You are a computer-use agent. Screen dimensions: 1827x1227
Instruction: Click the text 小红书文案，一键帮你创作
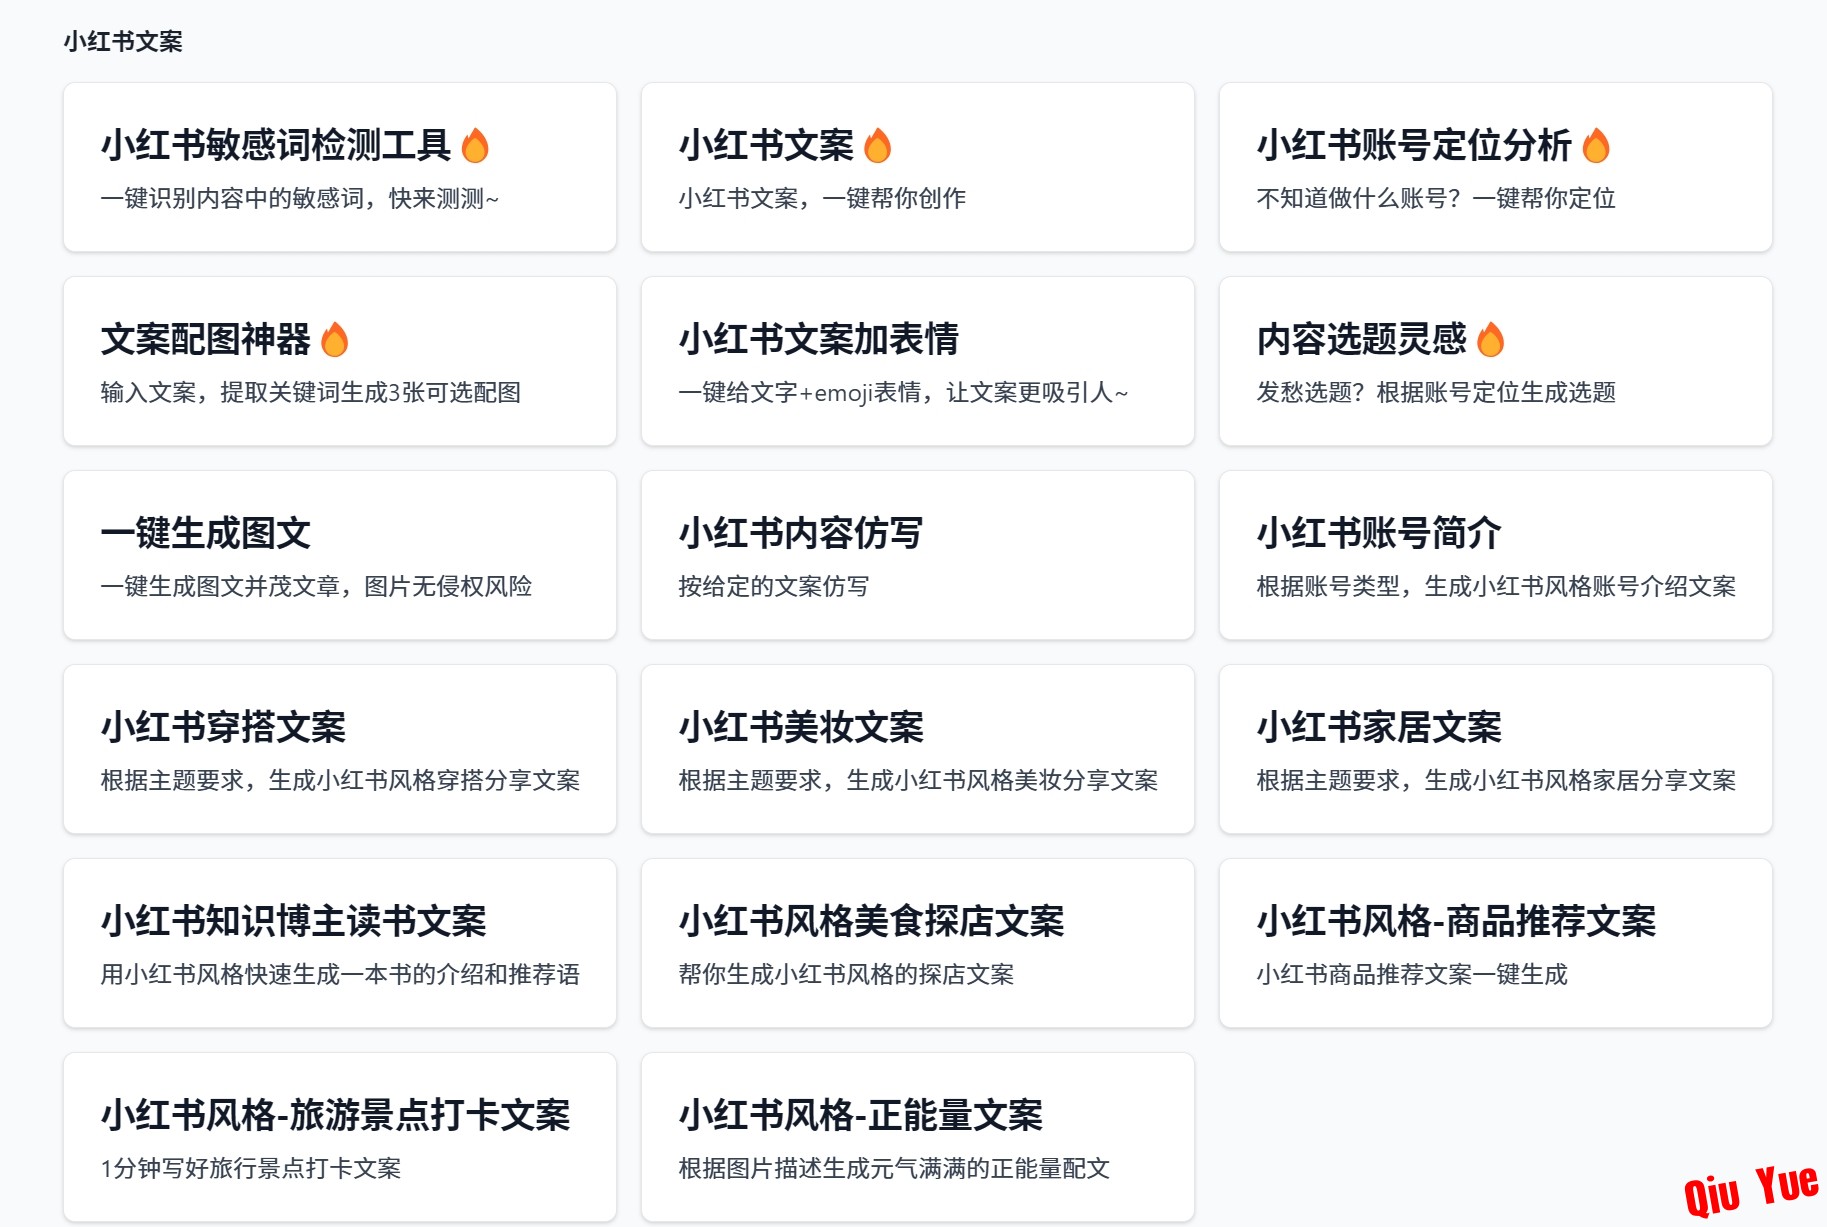point(822,198)
